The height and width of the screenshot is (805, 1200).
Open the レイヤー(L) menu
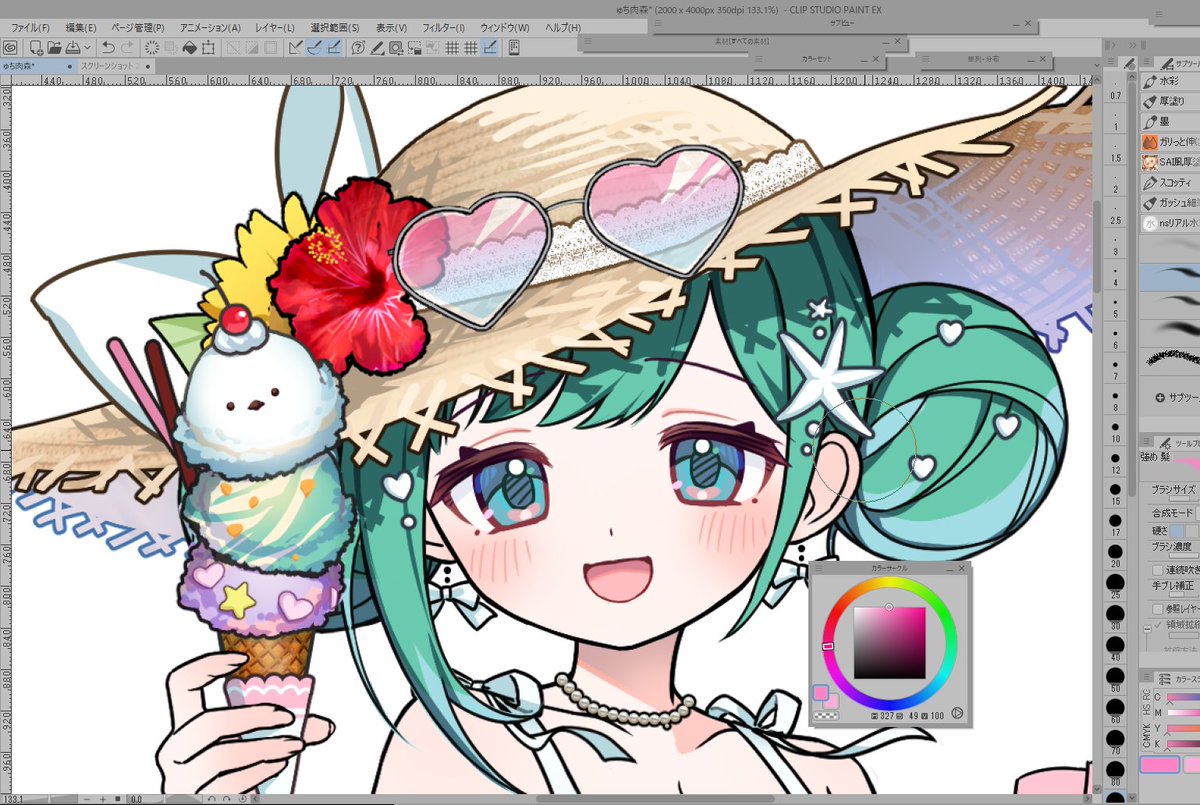(x=275, y=27)
